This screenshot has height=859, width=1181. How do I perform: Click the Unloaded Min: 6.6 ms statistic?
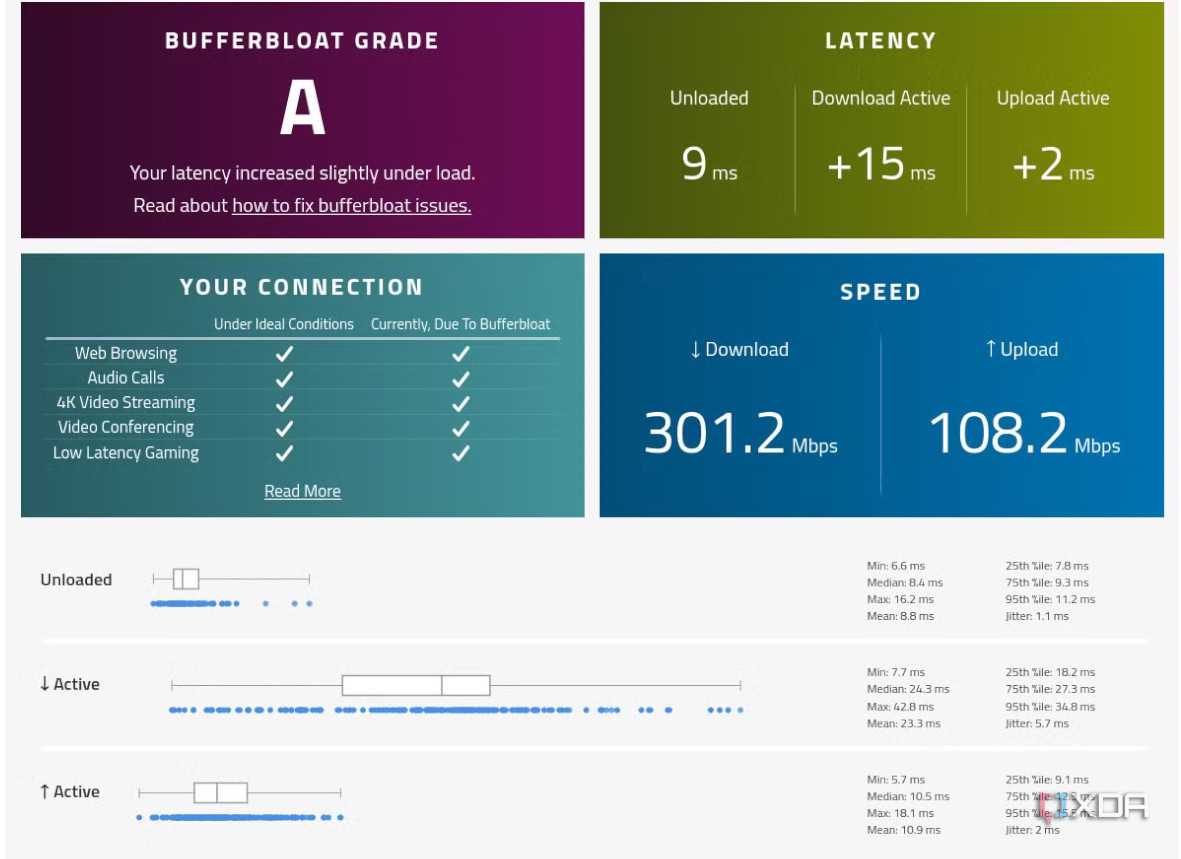(896, 566)
